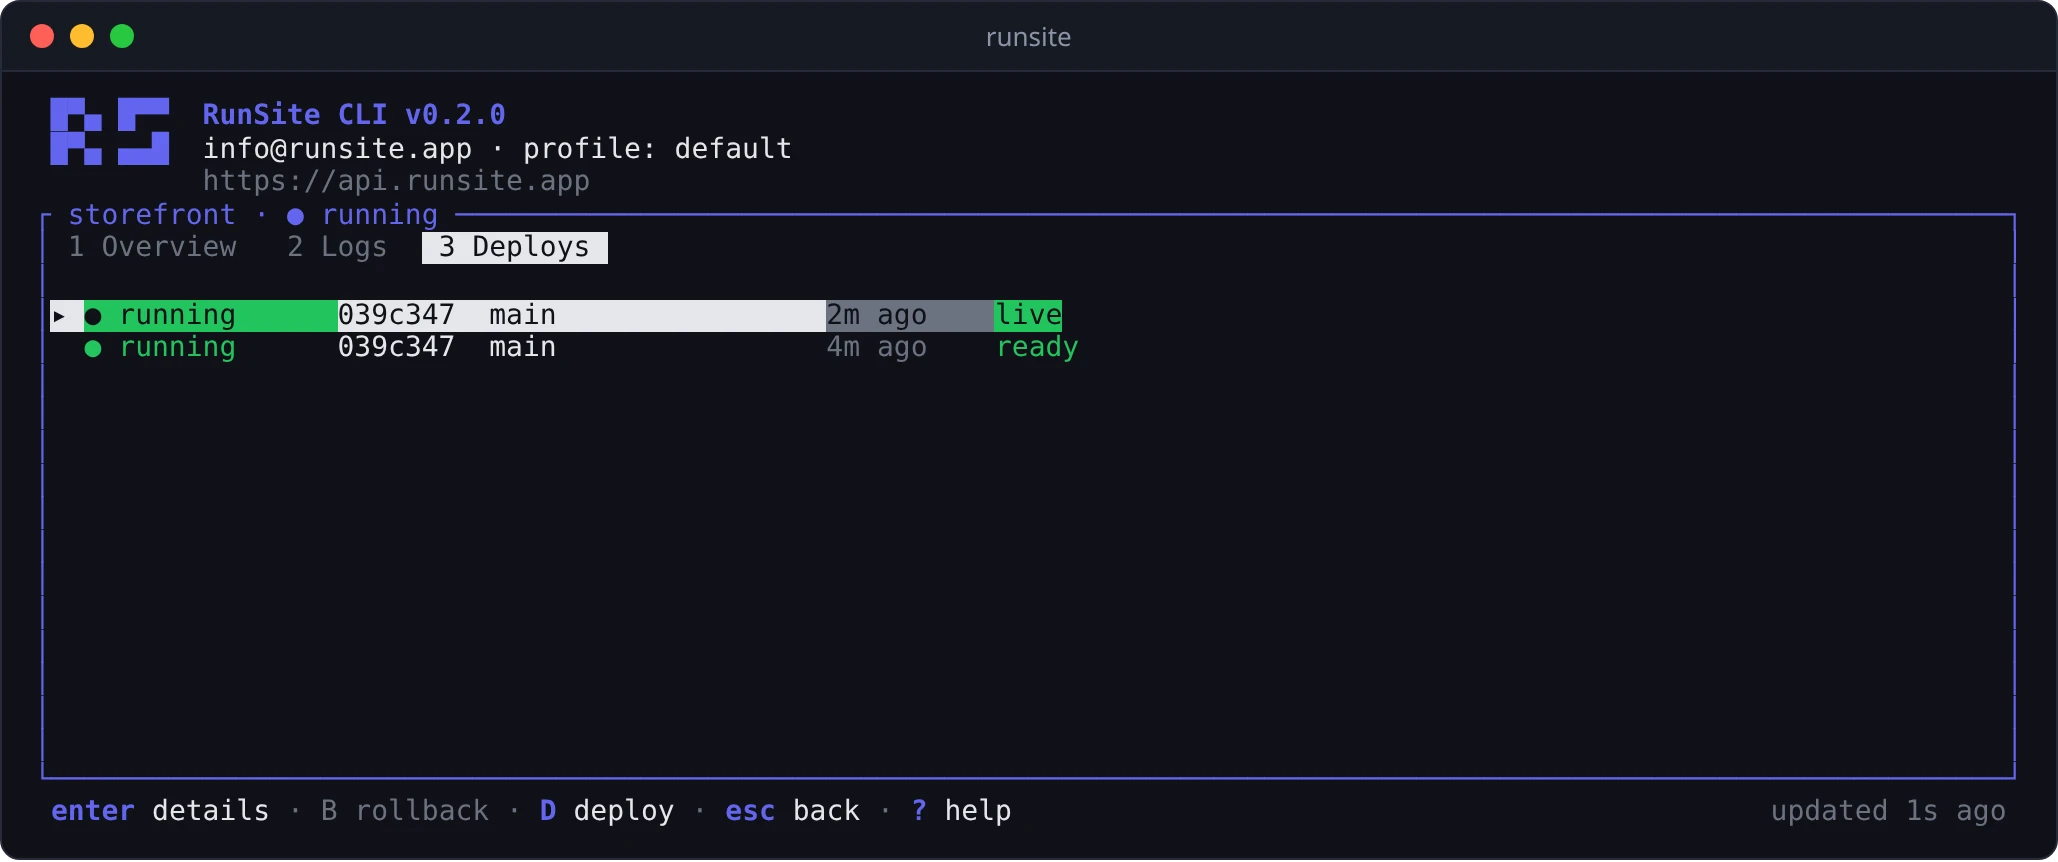This screenshot has width=2058, height=862.
Task: Click the running label in the ready row
Action: coord(178,347)
